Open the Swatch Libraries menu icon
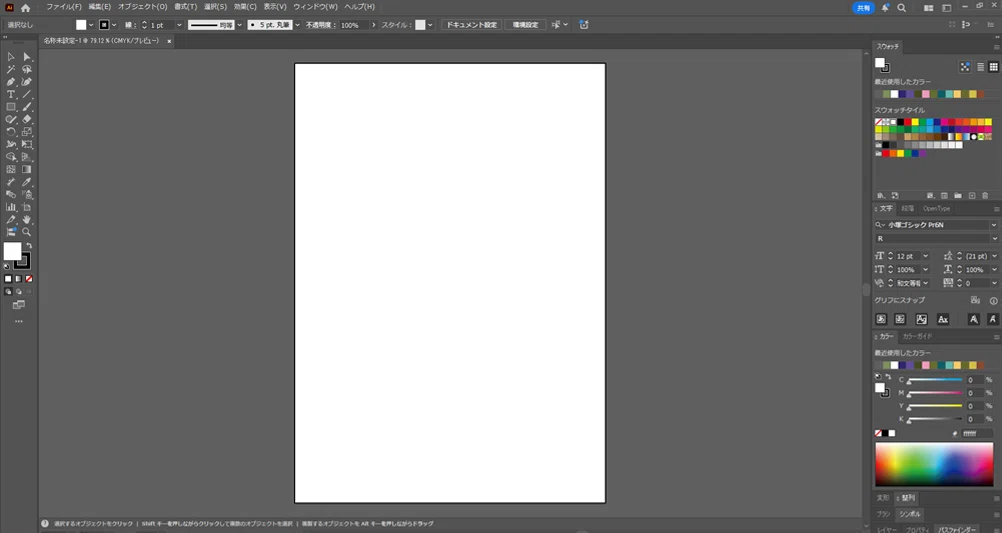 (x=881, y=196)
